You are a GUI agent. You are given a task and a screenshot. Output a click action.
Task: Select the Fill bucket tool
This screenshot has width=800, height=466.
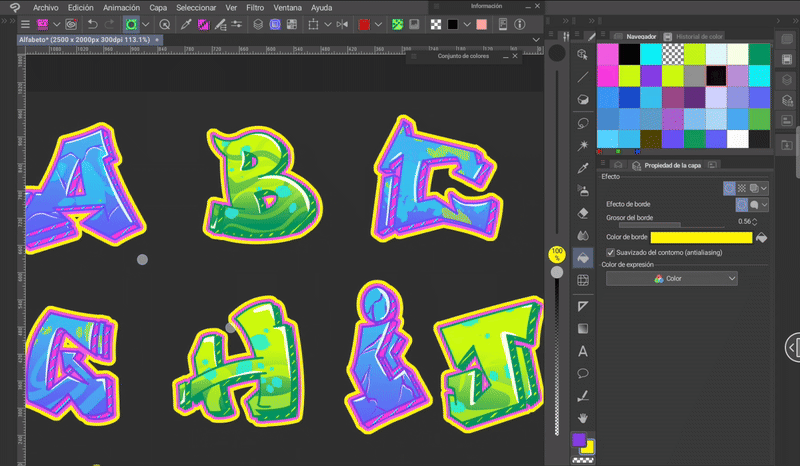coord(583,258)
